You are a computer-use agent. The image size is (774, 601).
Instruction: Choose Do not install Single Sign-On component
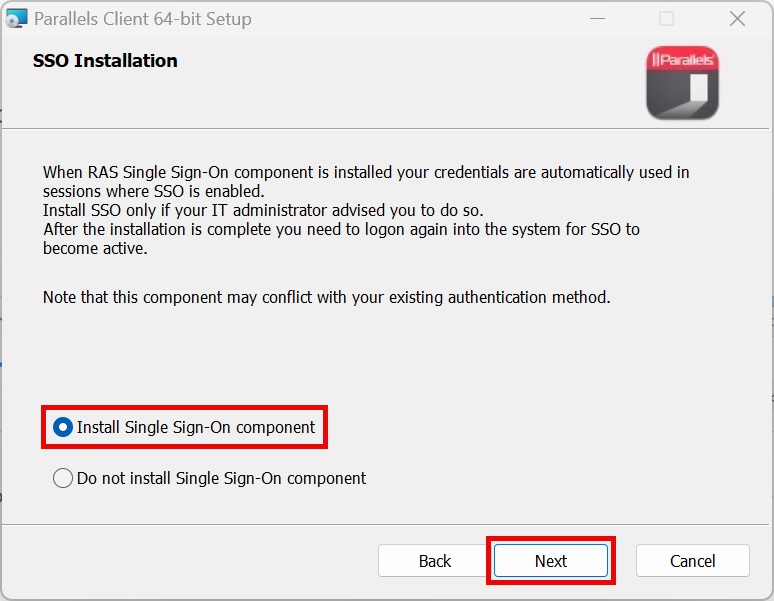tap(63, 478)
